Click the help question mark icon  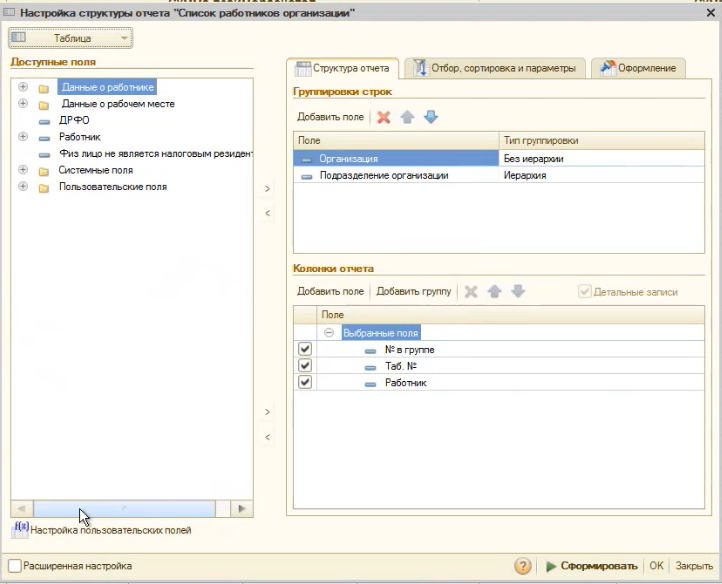coord(523,566)
